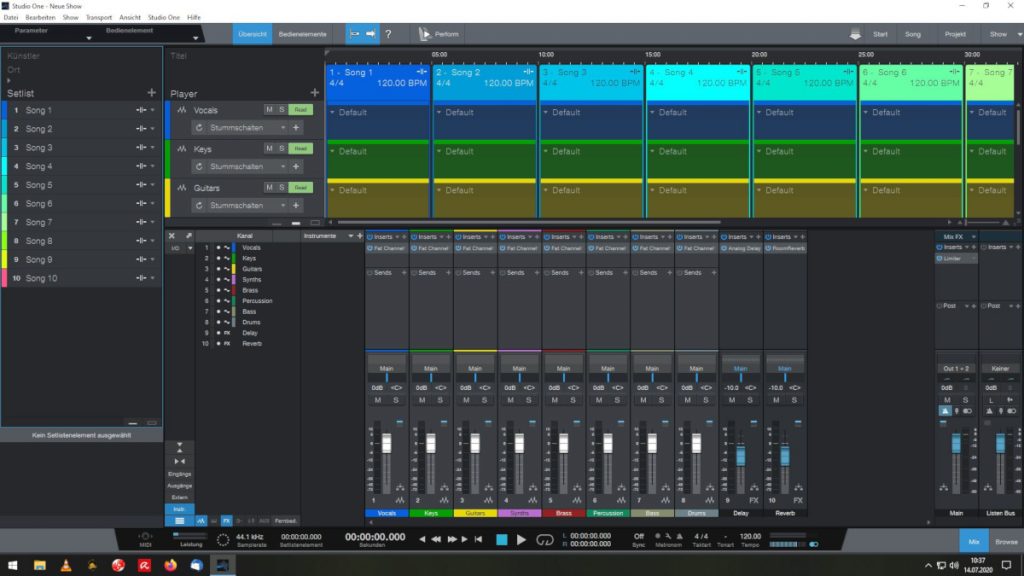Click the Start button in the top toolbar

pyautogui.click(x=880, y=33)
